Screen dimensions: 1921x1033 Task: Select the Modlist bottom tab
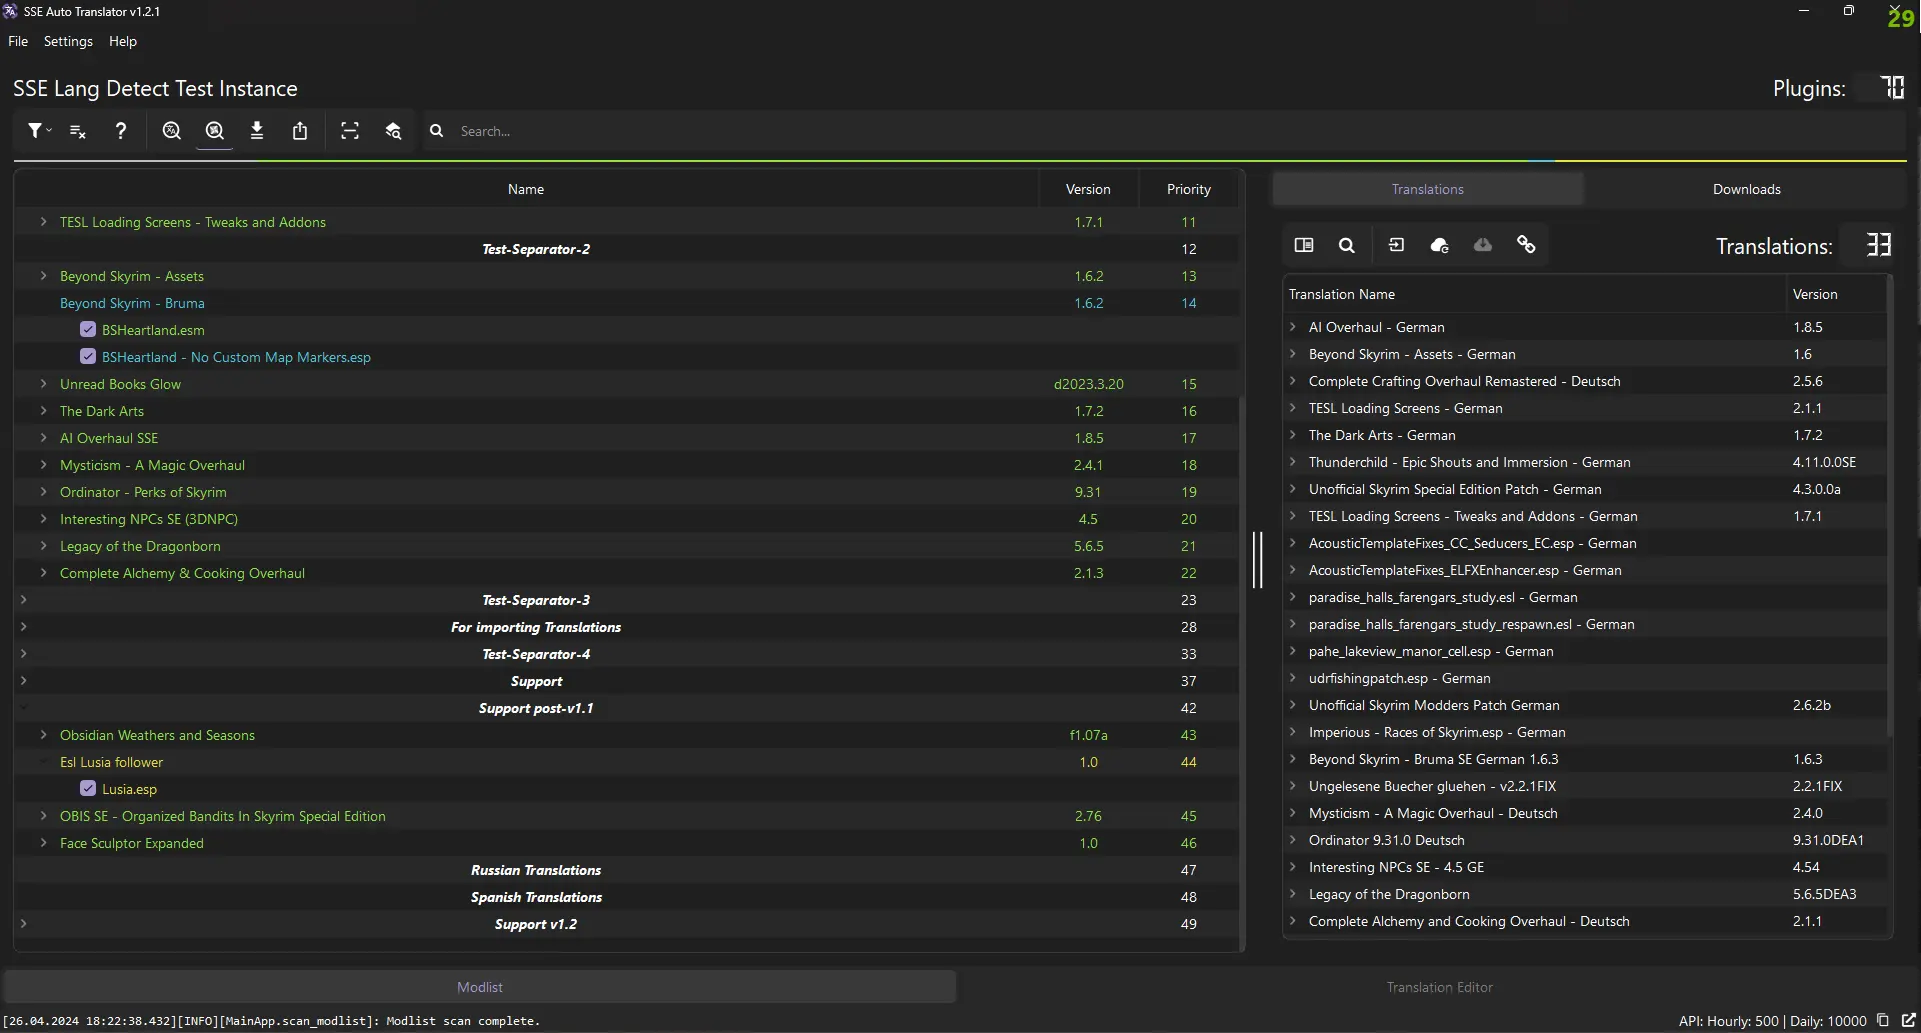tap(480, 987)
